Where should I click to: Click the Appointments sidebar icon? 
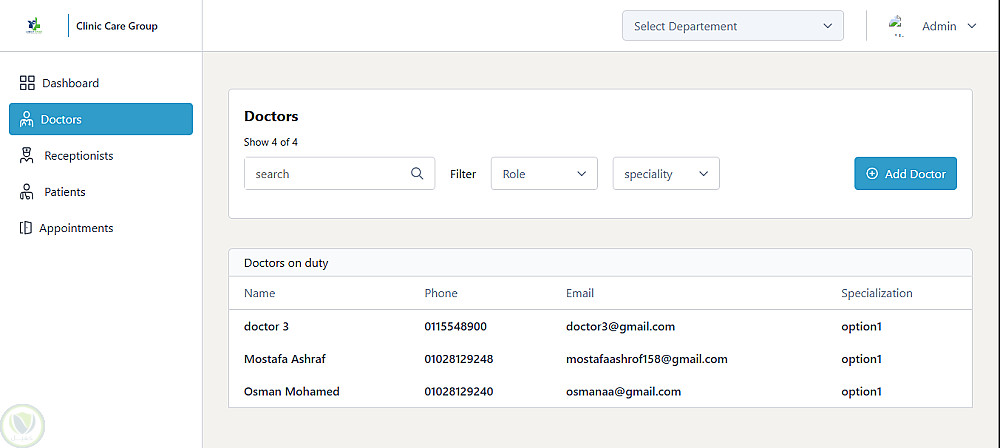(x=26, y=228)
